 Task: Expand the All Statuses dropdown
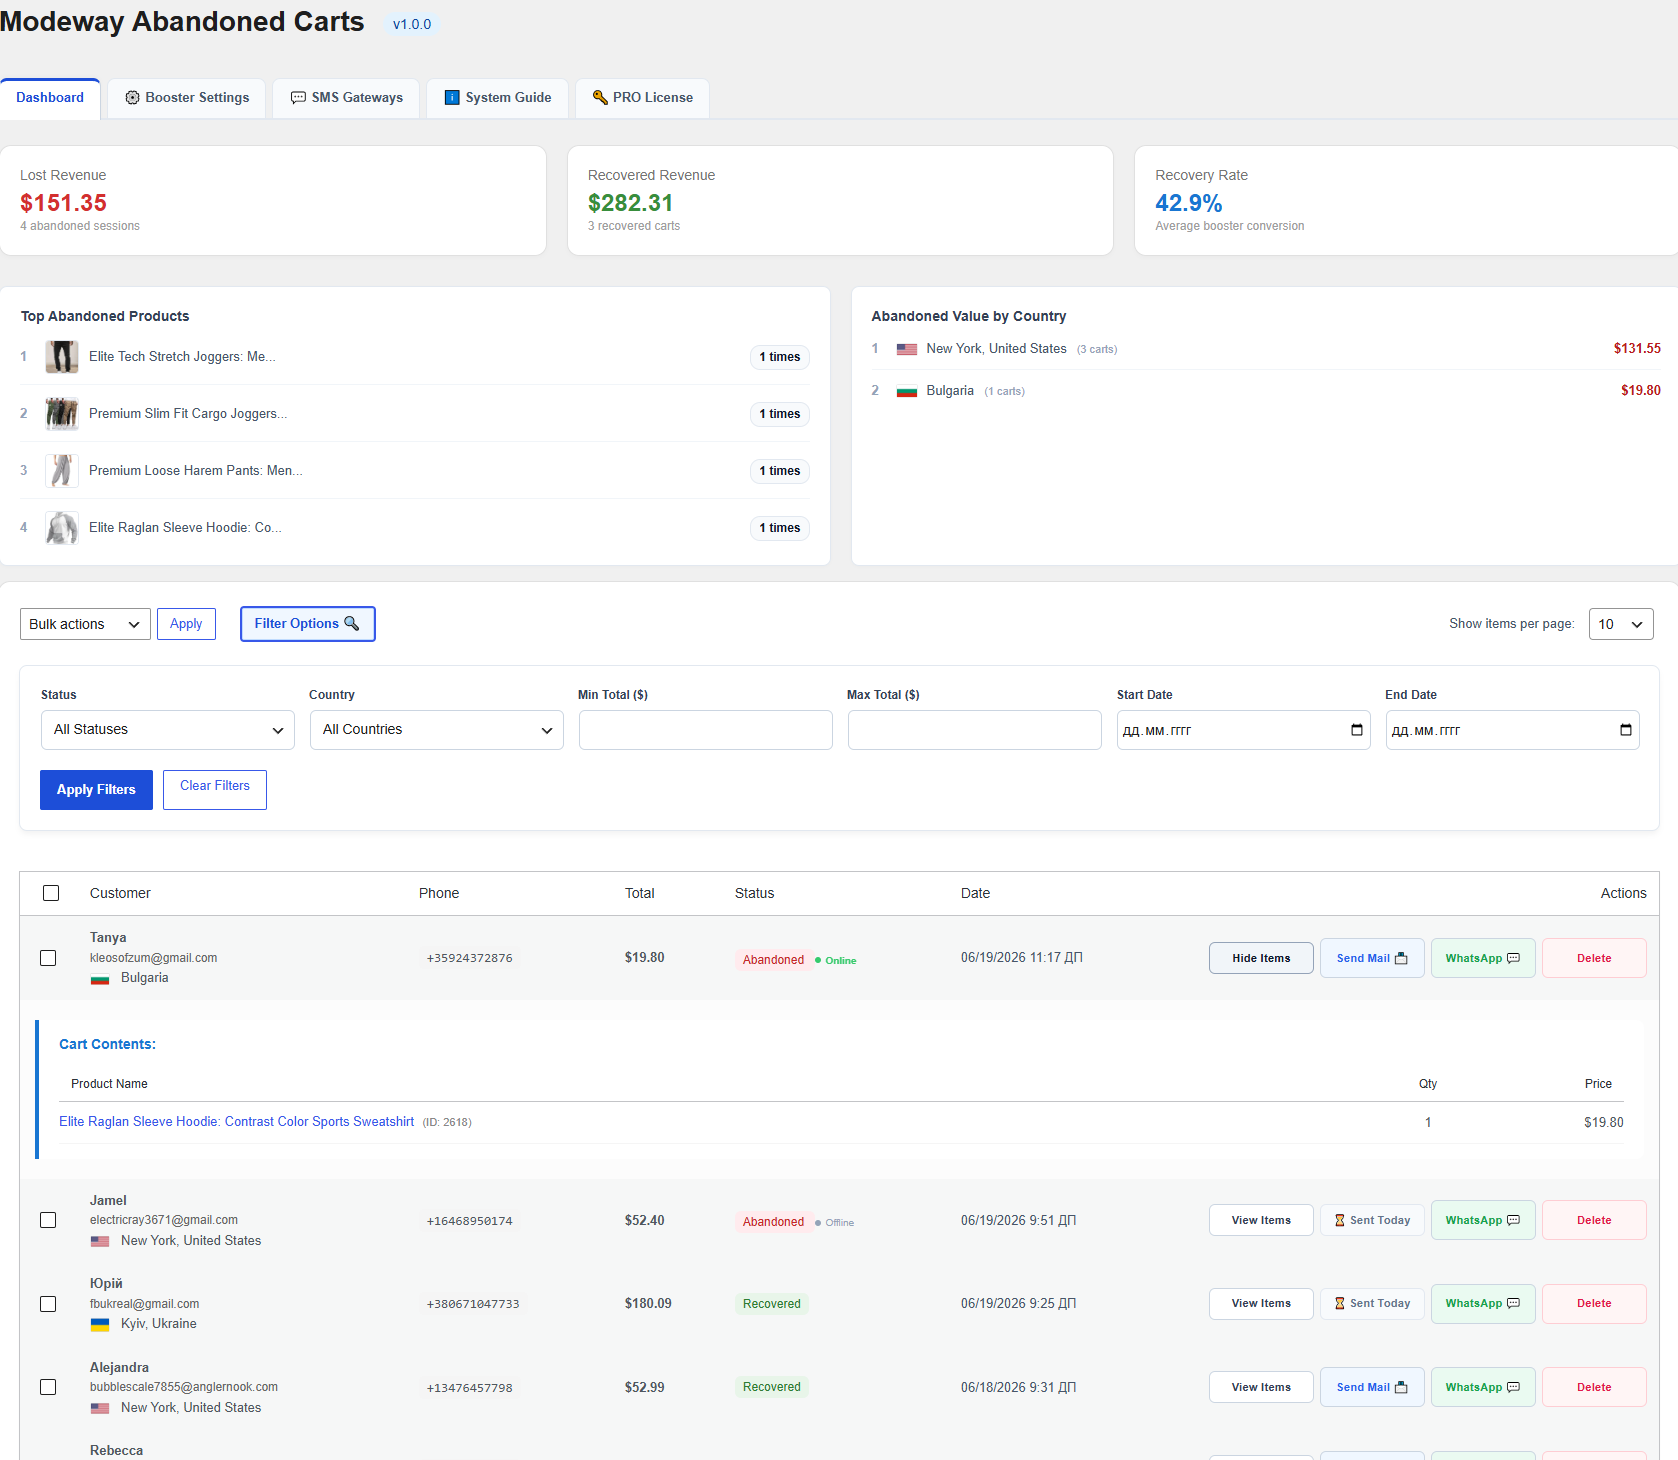[x=168, y=730]
